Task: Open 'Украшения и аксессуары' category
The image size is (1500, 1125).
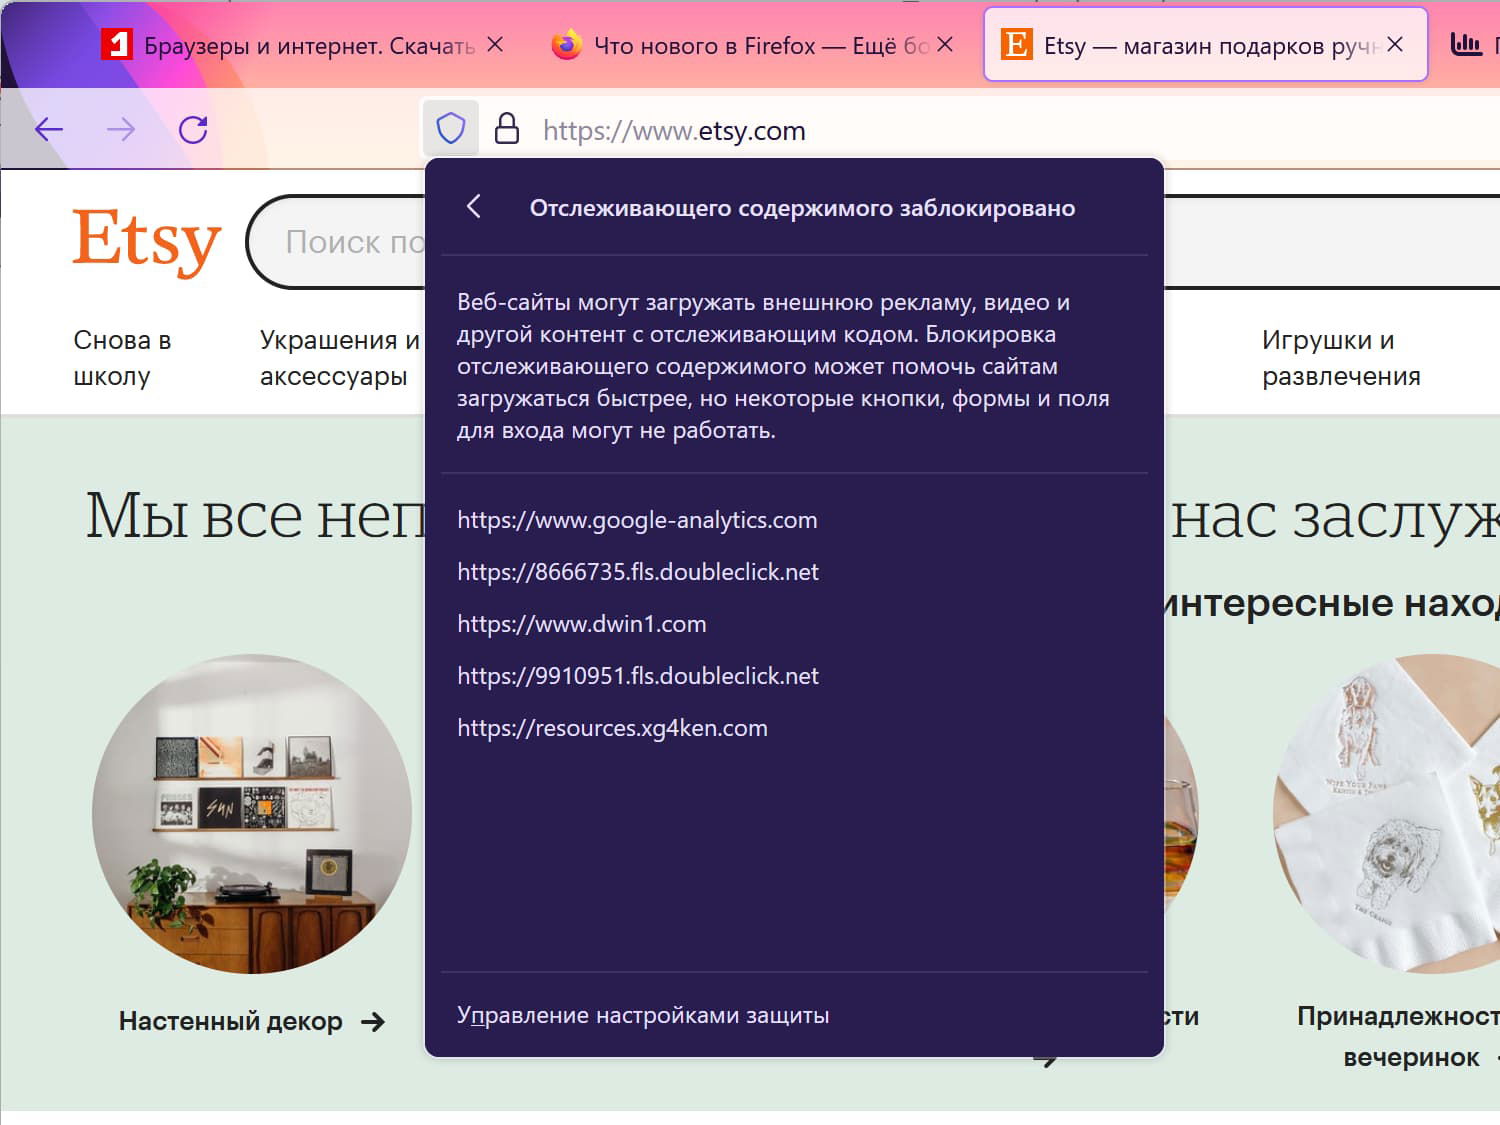Action: click(x=340, y=358)
